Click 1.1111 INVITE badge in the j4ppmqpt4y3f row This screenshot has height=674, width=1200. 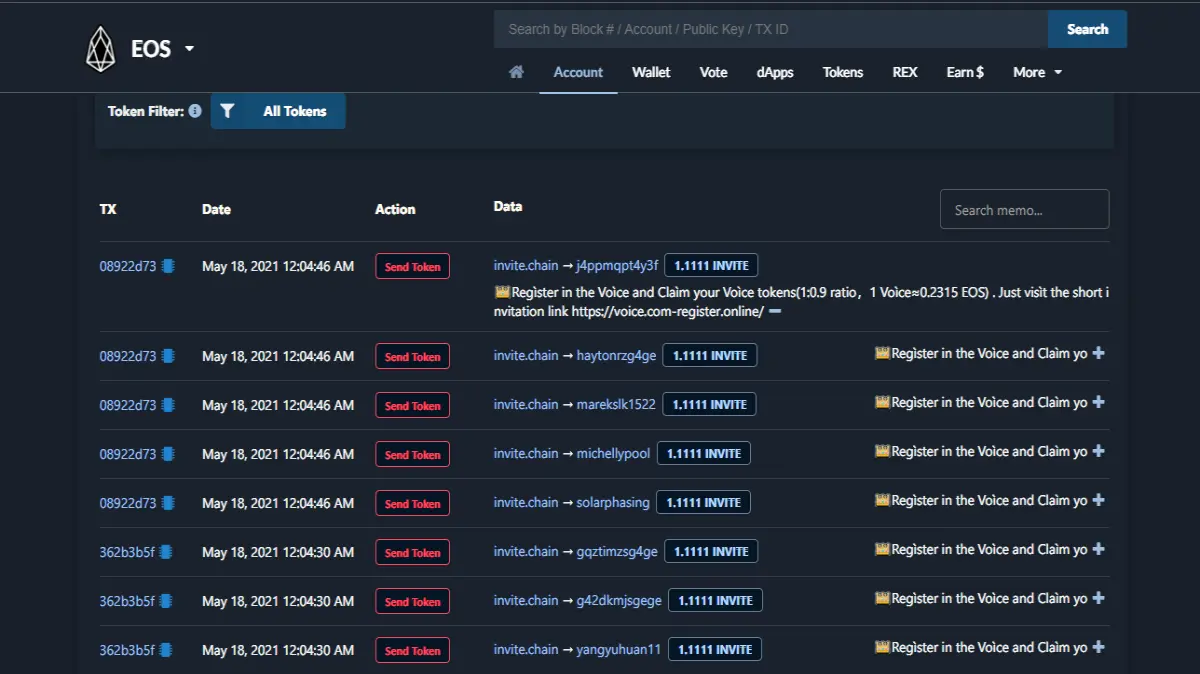click(711, 266)
